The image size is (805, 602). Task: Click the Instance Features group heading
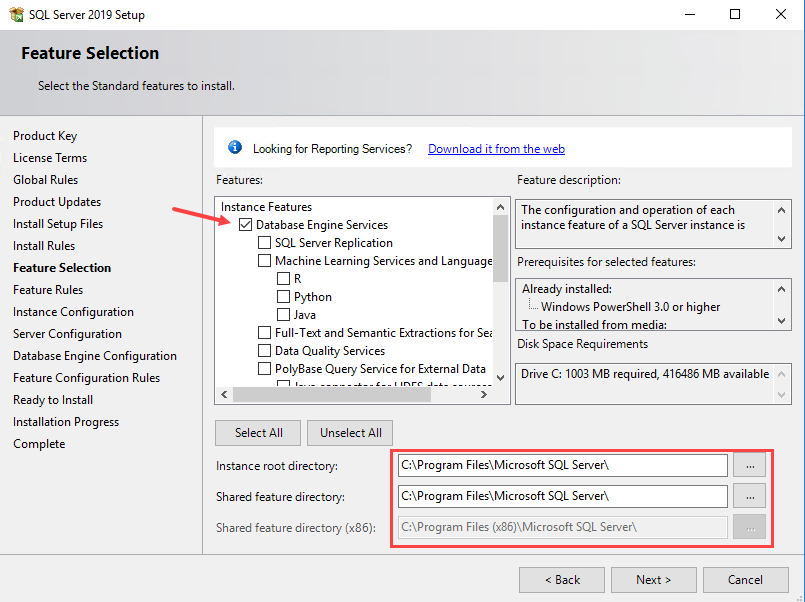pyautogui.click(x=266, y=207)
